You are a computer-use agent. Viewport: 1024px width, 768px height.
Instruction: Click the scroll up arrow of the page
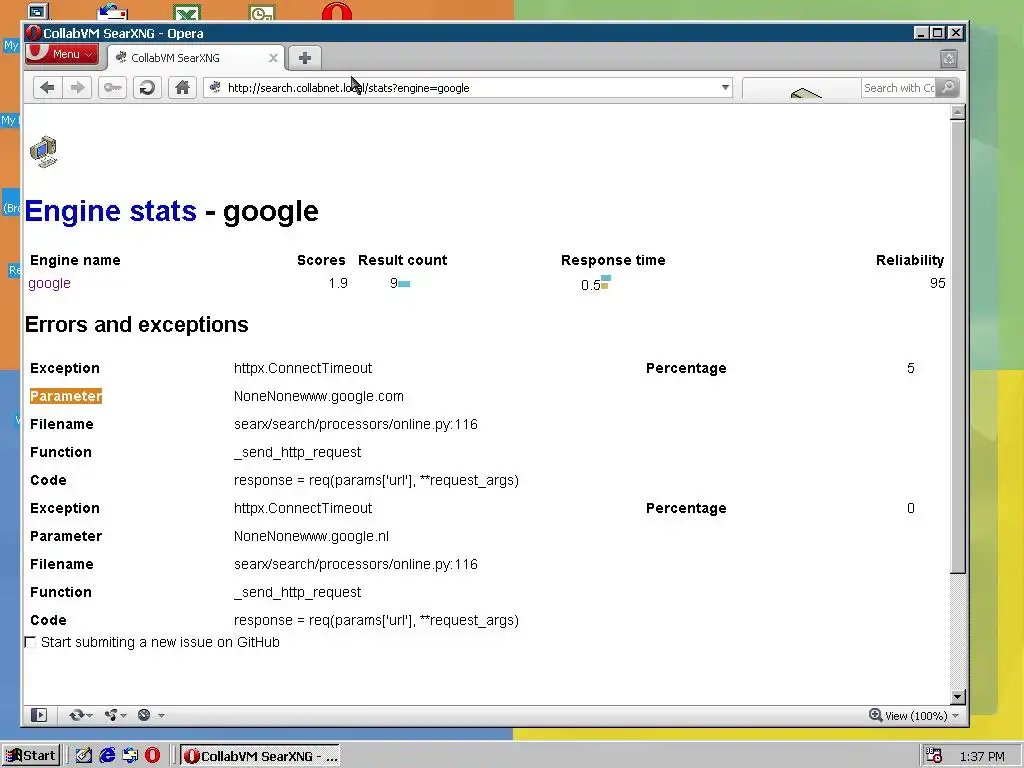pyautogui.click(x=957, y=112)
